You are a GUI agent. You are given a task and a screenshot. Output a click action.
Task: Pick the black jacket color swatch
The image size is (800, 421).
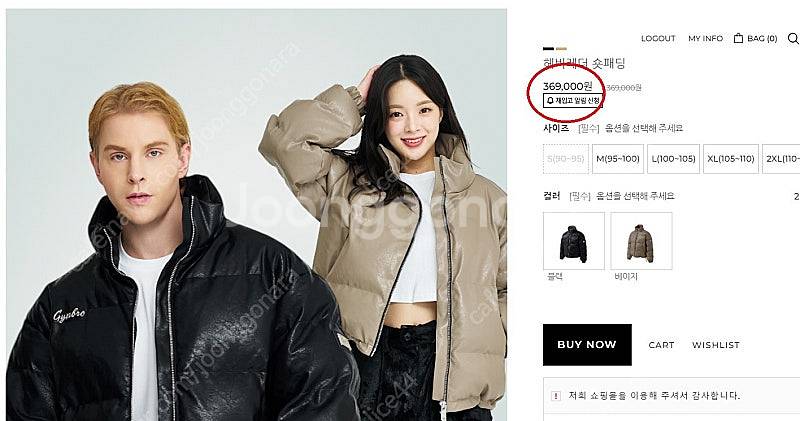[573, 241]
